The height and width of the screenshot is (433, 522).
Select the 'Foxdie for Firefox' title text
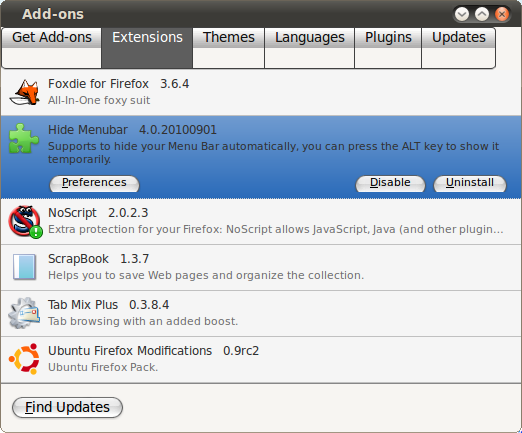(x=98, y=84)
